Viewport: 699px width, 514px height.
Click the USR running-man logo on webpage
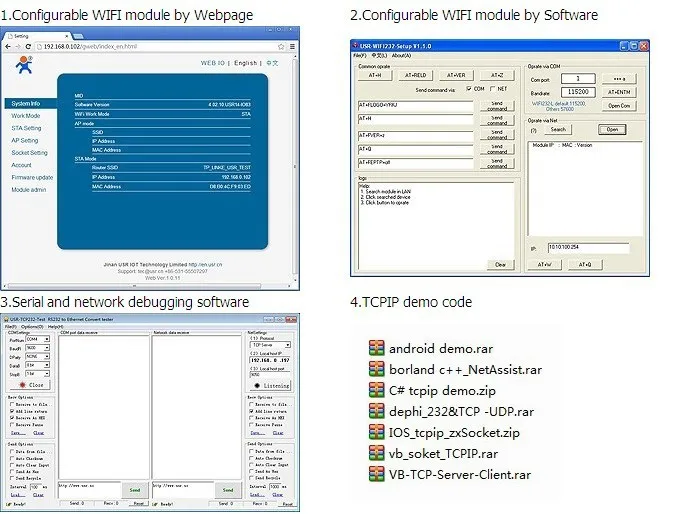click(x=24, y=65)
